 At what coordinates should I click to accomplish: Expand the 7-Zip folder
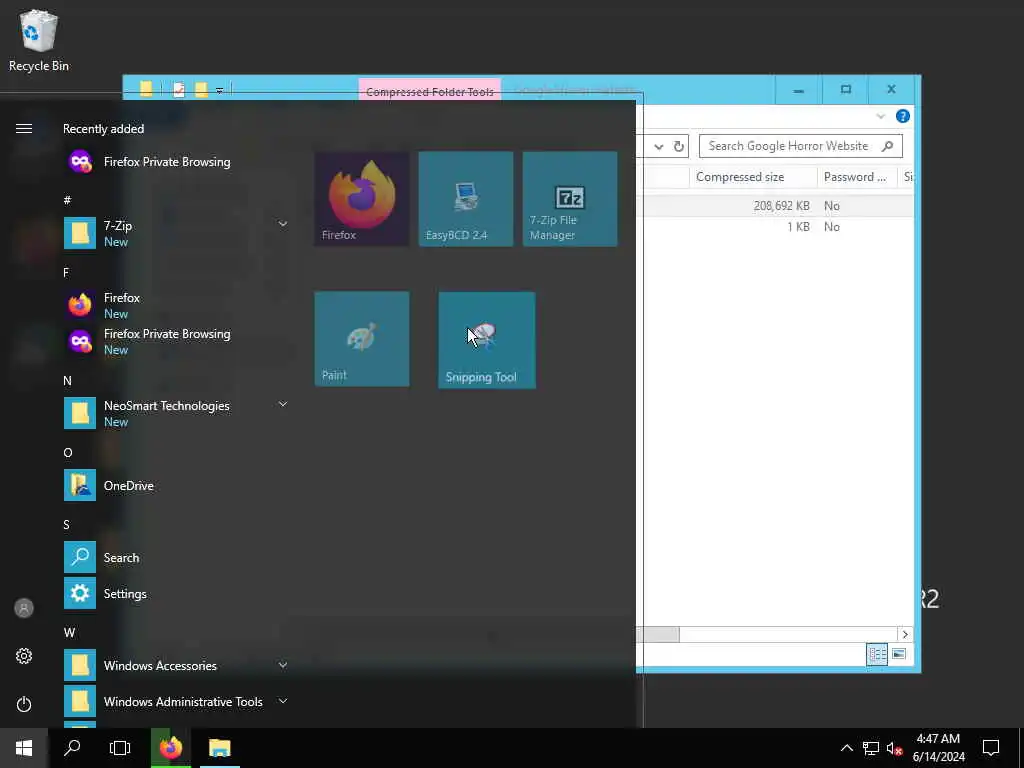point(283,224)
